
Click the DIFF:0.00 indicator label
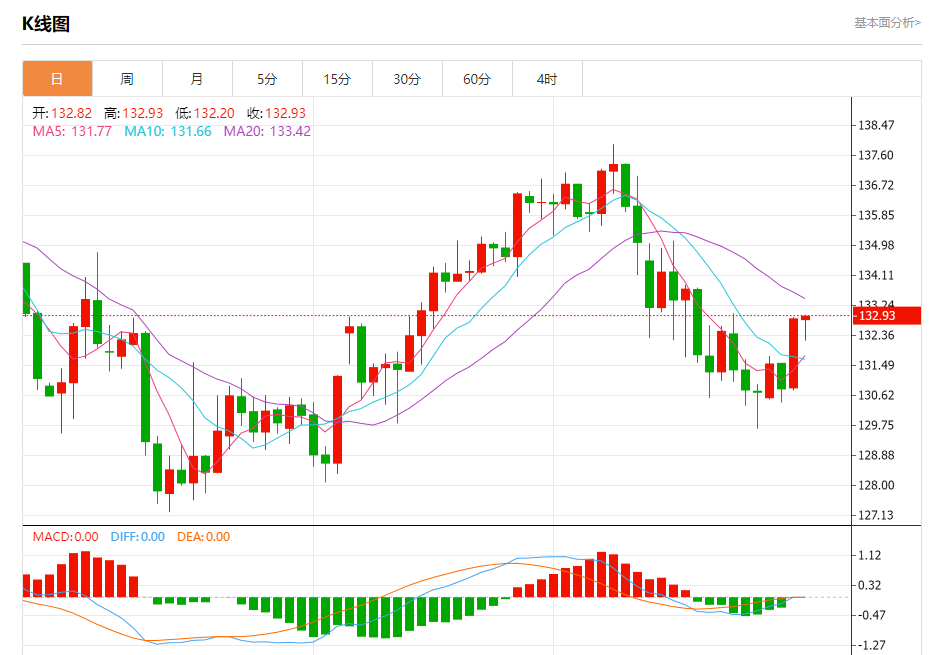pyautogui.click(x=138, y=537)
